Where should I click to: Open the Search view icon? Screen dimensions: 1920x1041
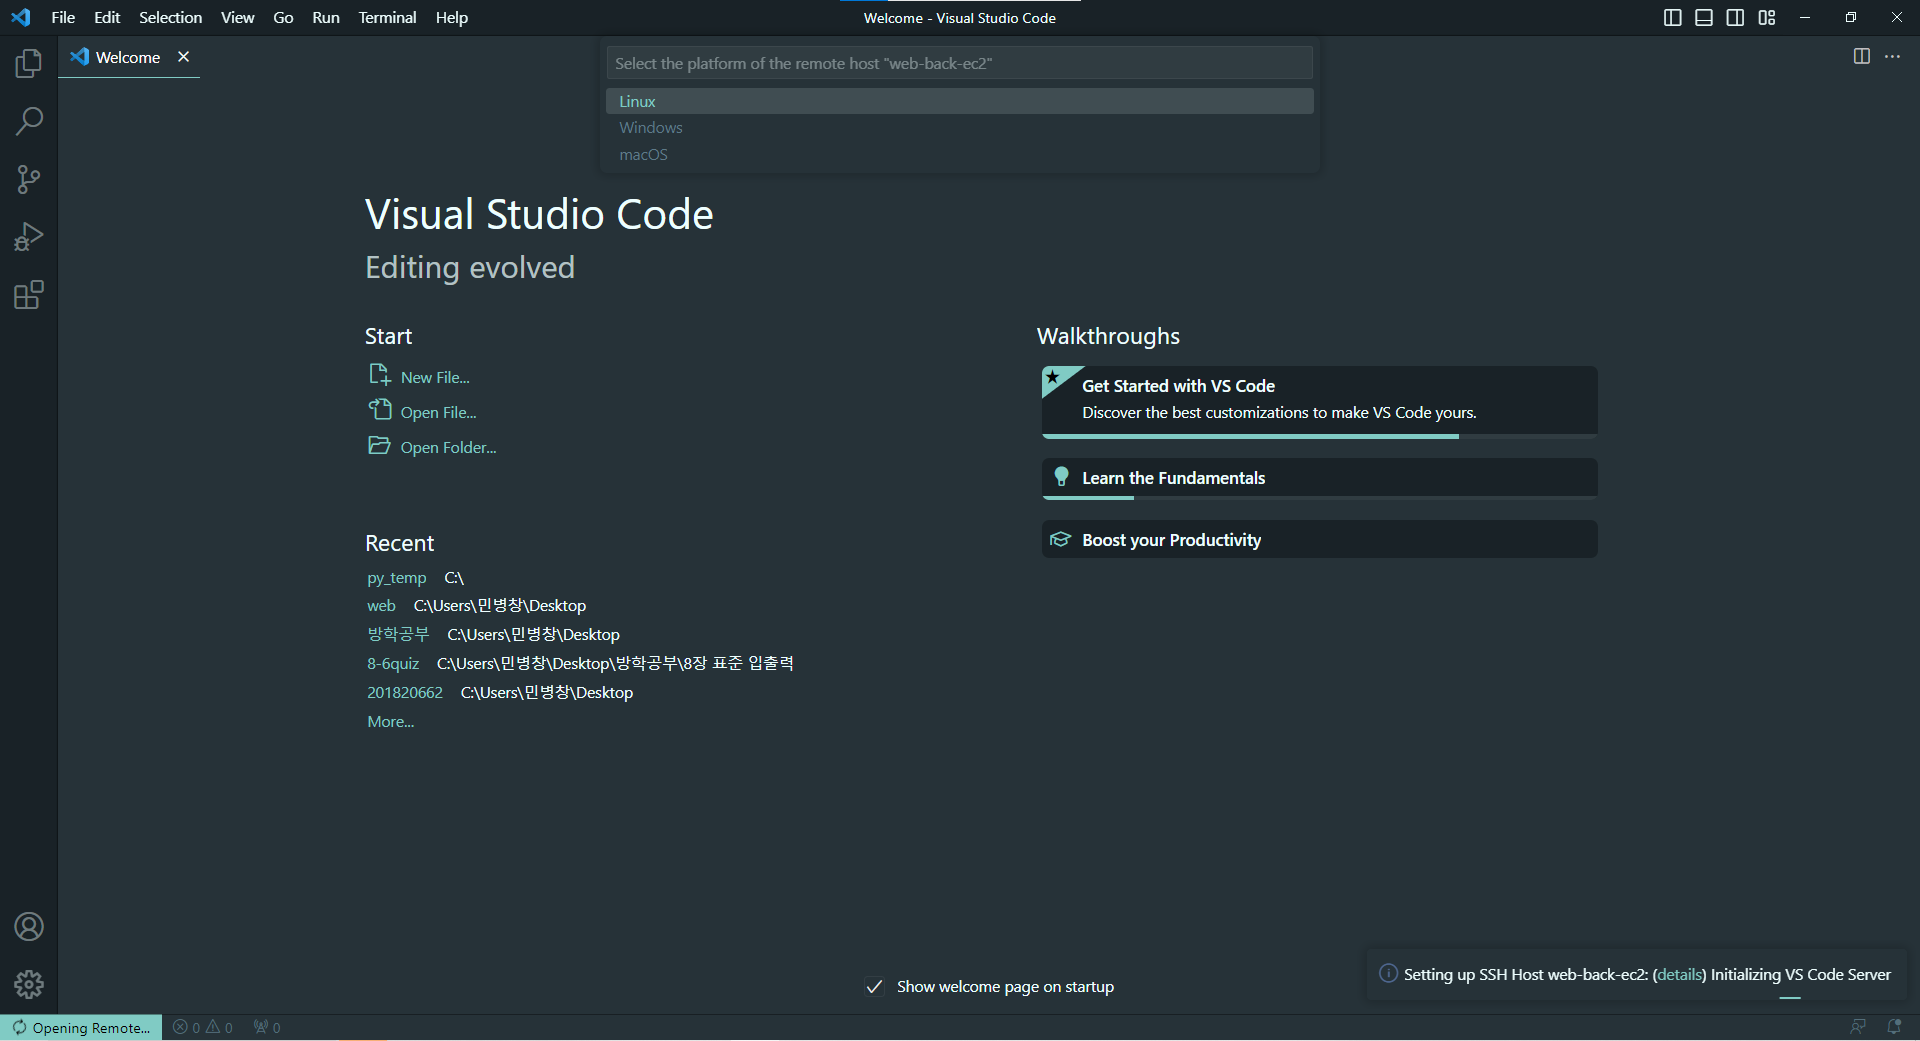pyautogui.click(x=29, y=122)
